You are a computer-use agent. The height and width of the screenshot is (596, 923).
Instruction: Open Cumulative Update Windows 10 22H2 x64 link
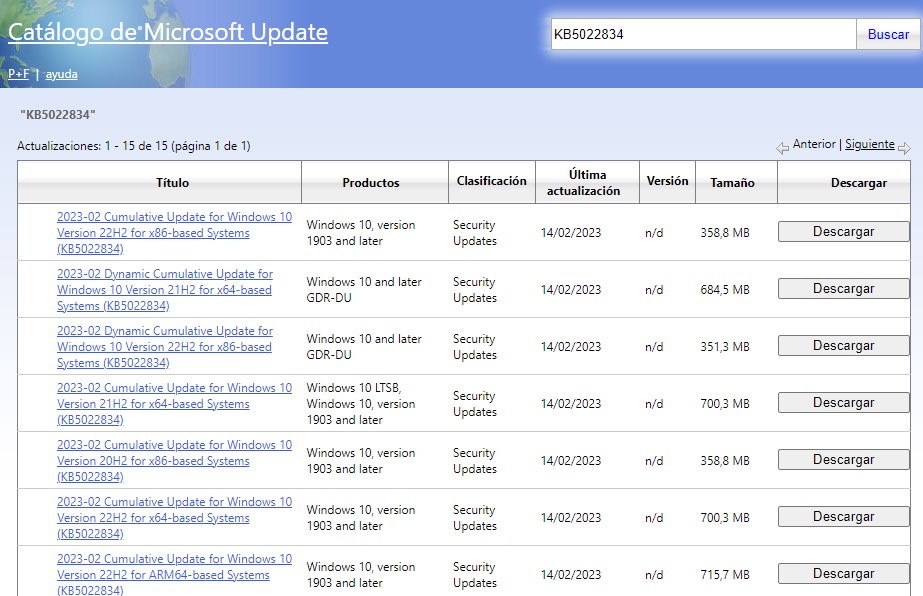(x=174, y=518)
